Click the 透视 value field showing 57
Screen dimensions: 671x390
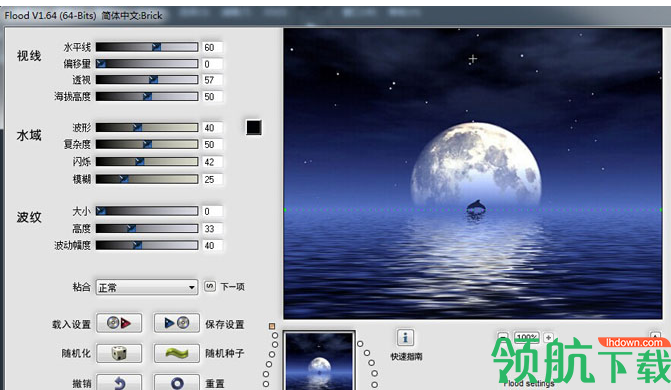(x=212, y=80)
